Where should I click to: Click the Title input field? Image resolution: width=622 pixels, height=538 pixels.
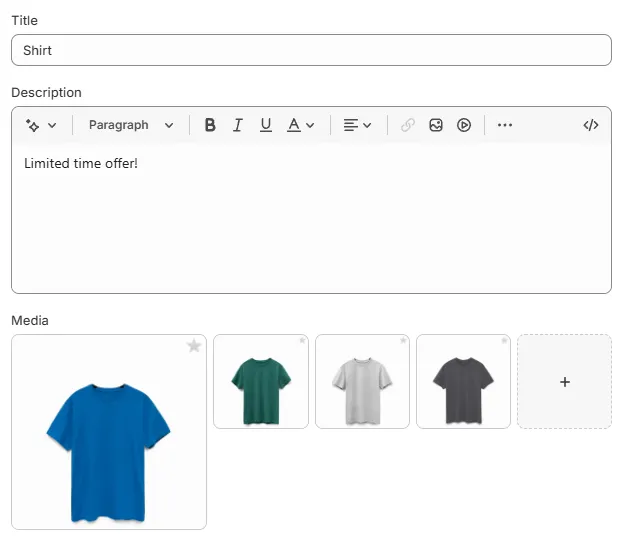point(311,50)
